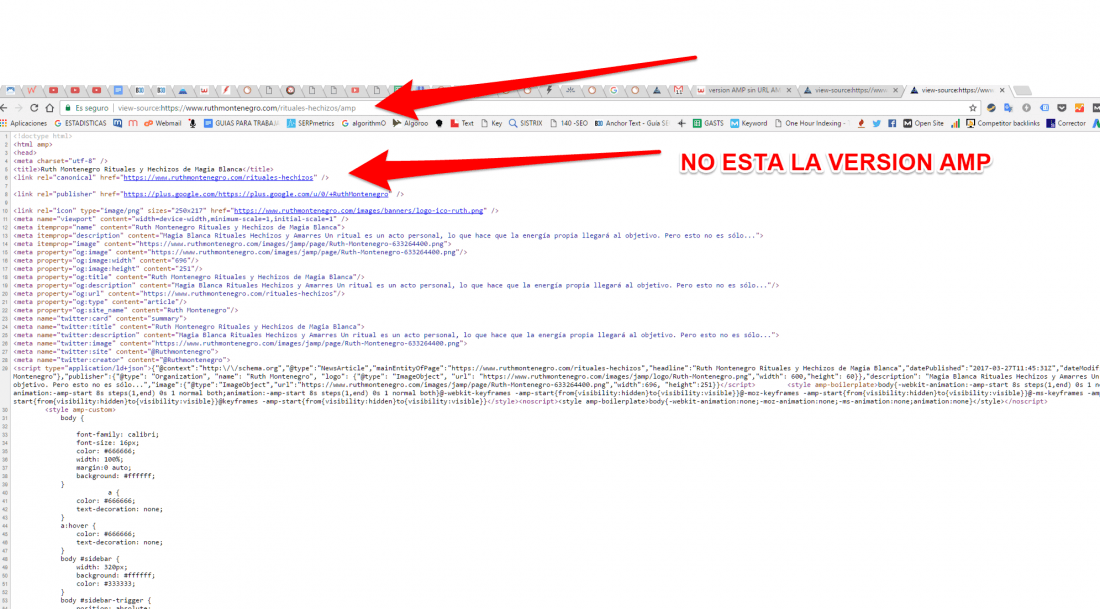
Task: Open the 140 -SEO bookmark
Action: point(569,123)
